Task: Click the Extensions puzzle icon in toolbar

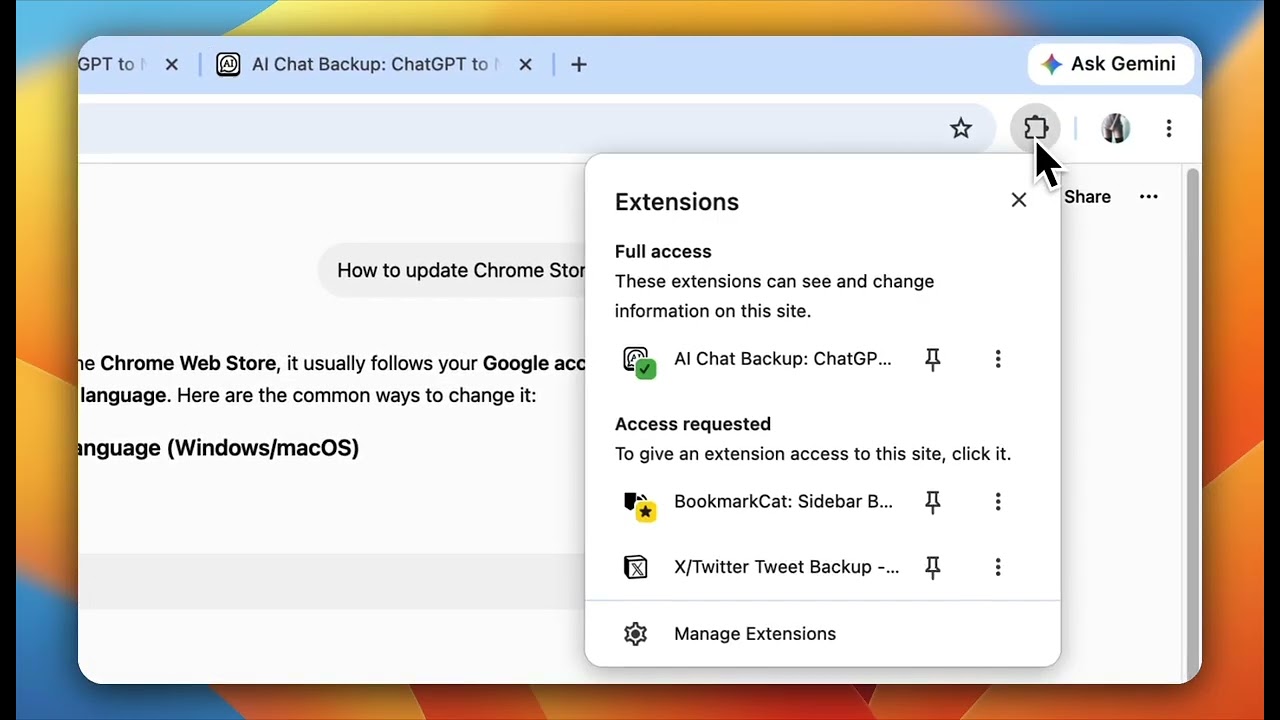Action: pos(1035,128)
